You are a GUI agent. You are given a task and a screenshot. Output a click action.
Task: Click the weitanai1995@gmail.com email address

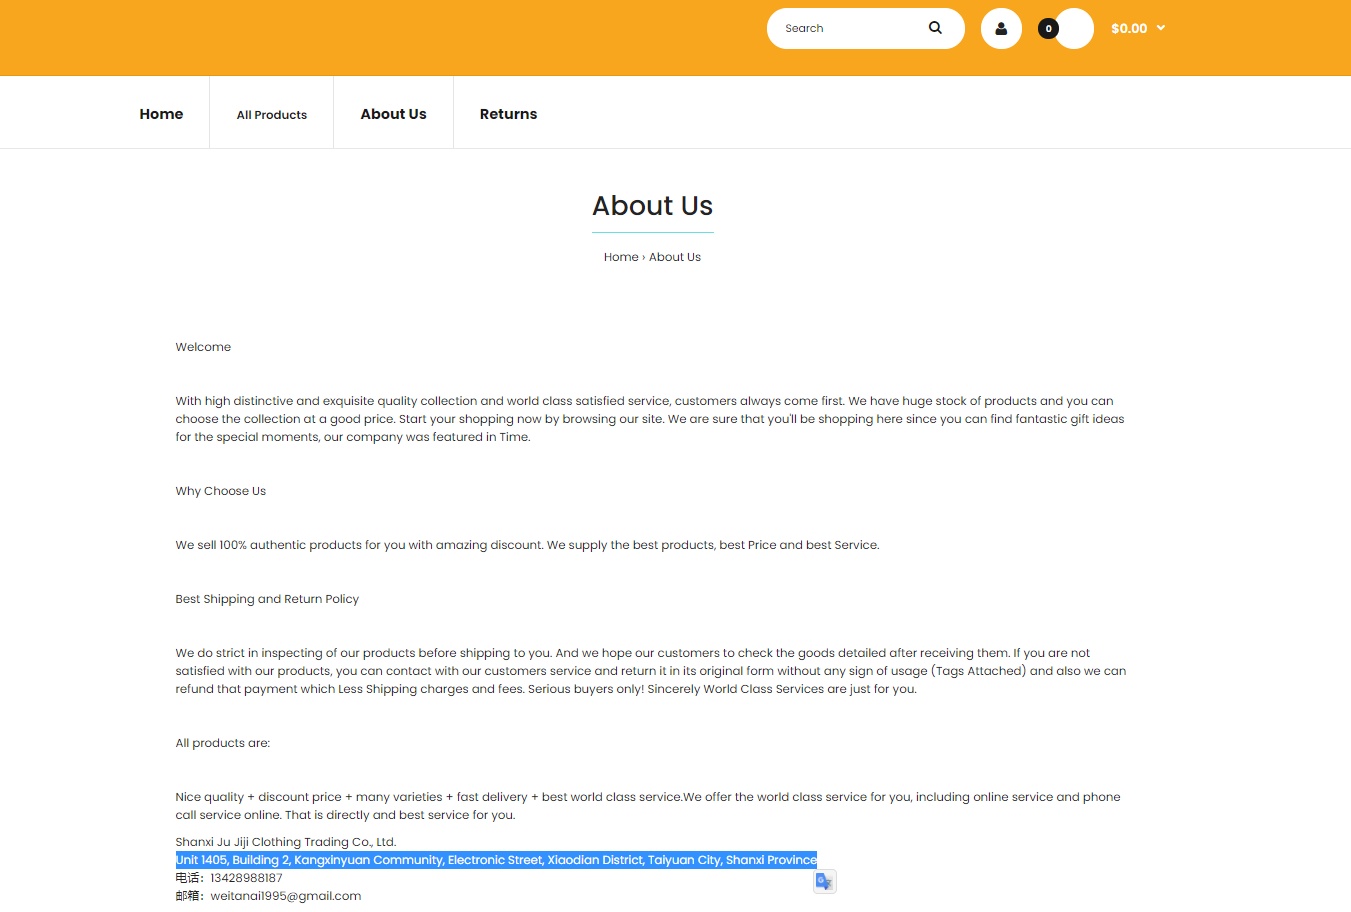286,896
